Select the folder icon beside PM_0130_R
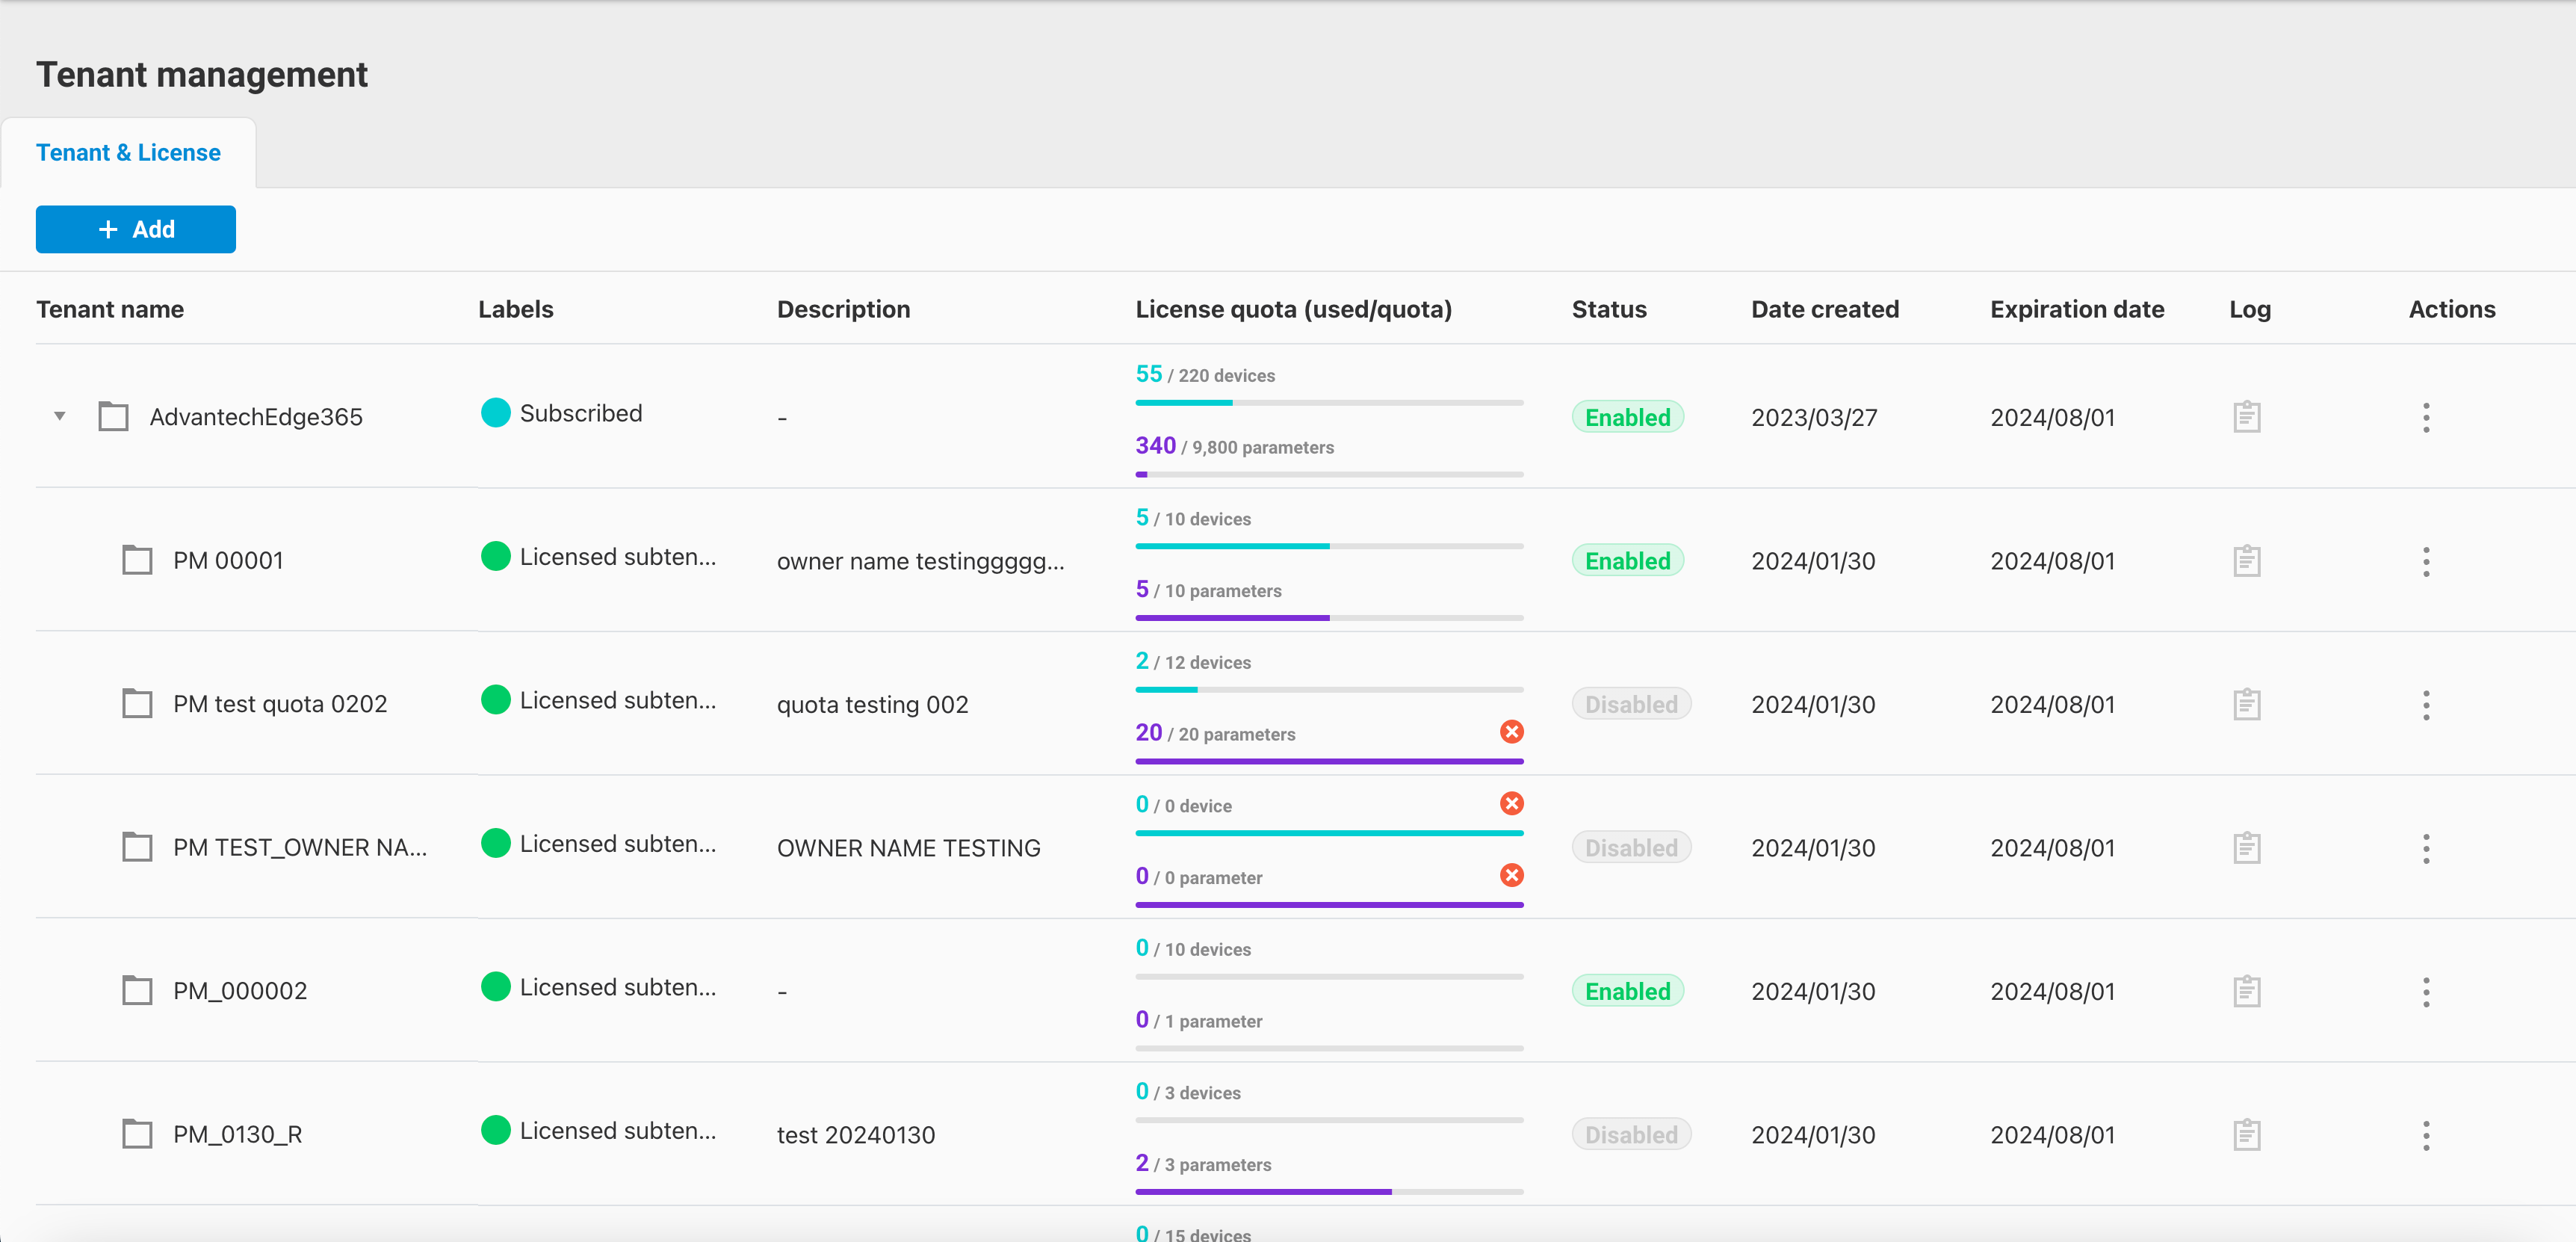 click(x=137, y=1133)
